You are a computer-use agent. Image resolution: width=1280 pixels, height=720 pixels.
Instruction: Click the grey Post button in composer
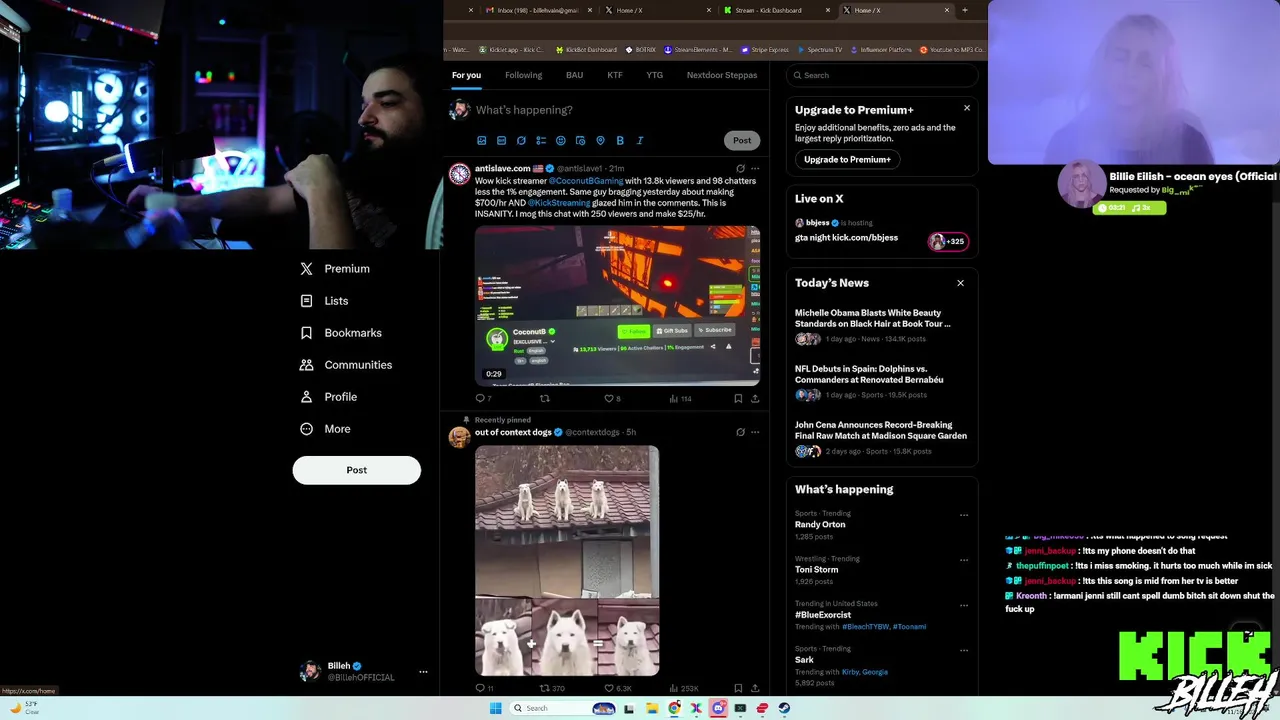tap(742, 140)
